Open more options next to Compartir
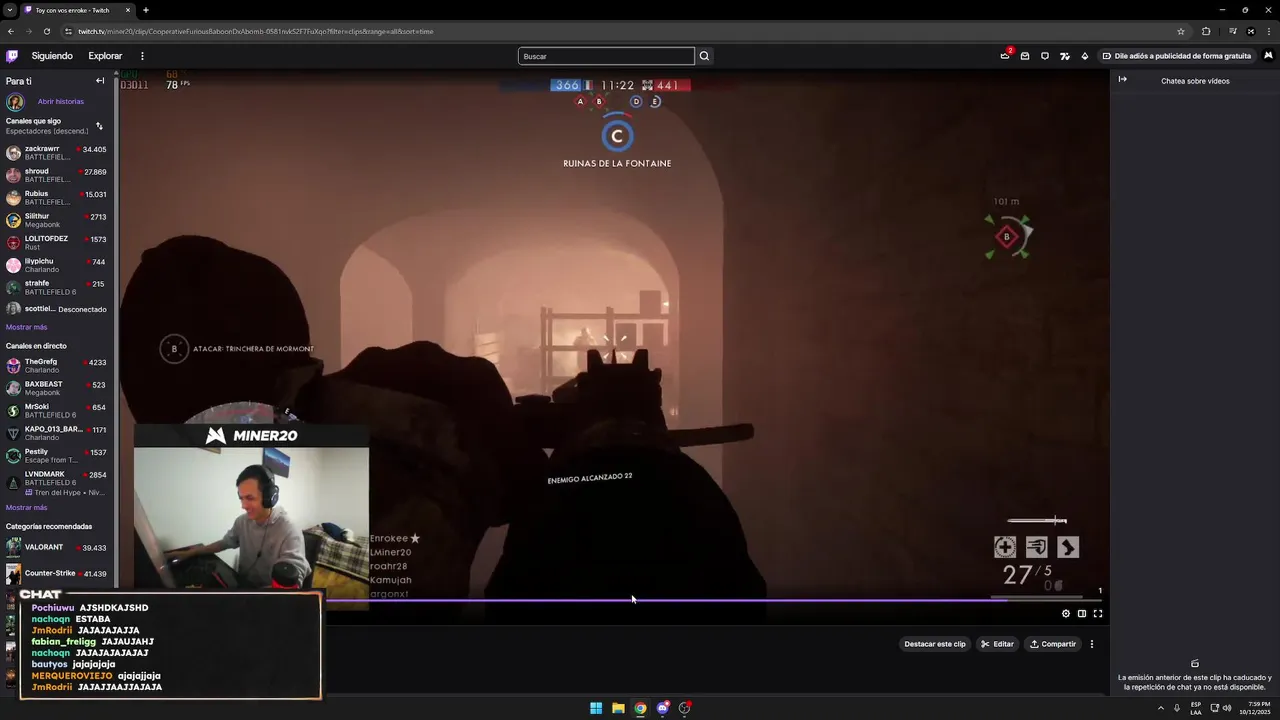 tap(1092, 644)
